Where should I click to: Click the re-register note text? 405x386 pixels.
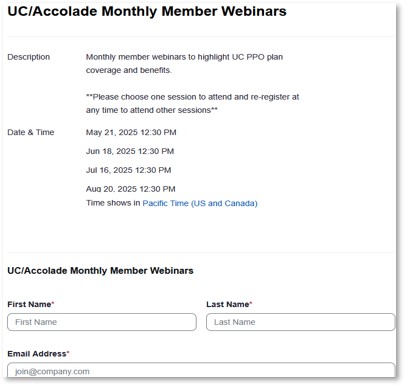192,104
